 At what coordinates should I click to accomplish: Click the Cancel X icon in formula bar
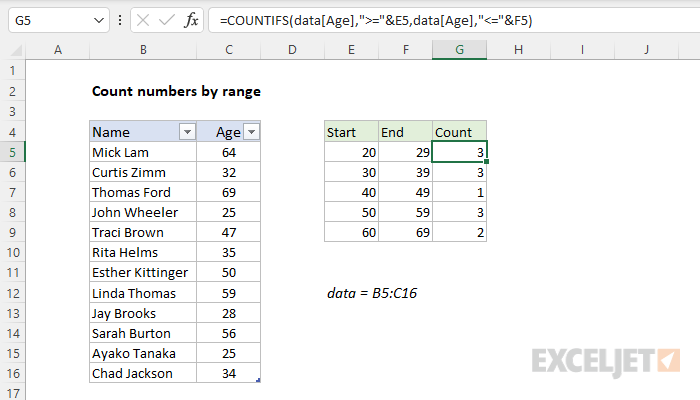pos(140,20)
